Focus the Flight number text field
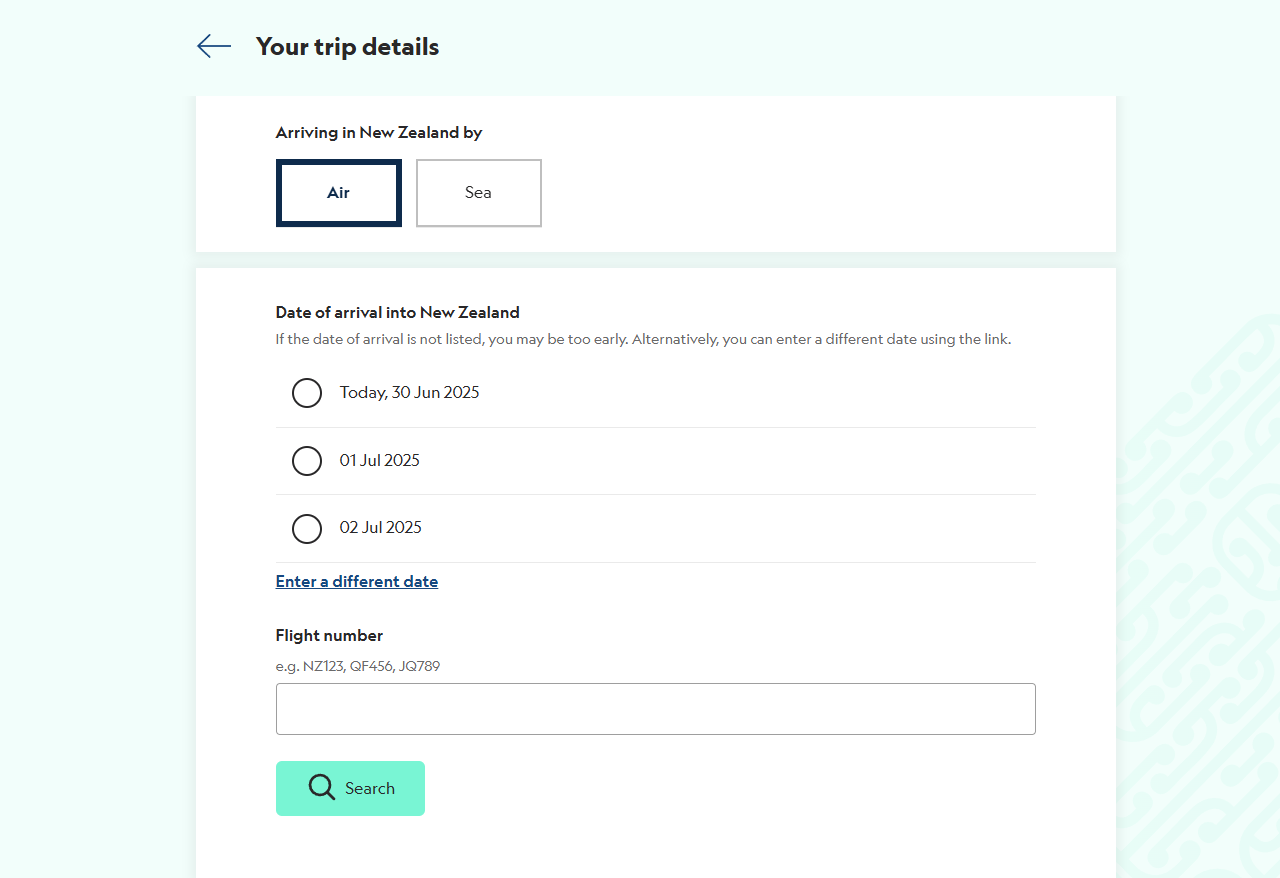 [656, 709]
